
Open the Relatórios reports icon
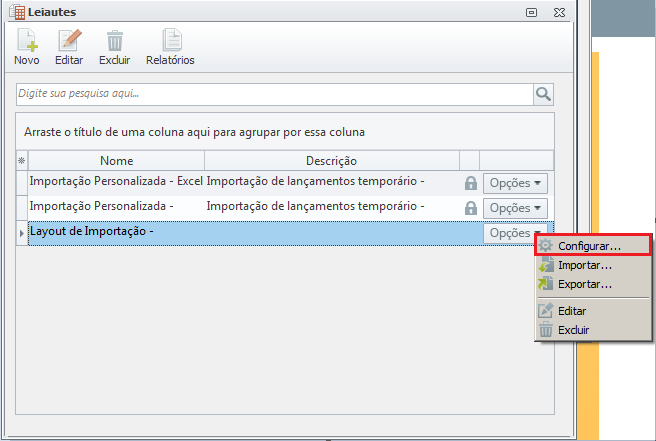tap(172, 40)
